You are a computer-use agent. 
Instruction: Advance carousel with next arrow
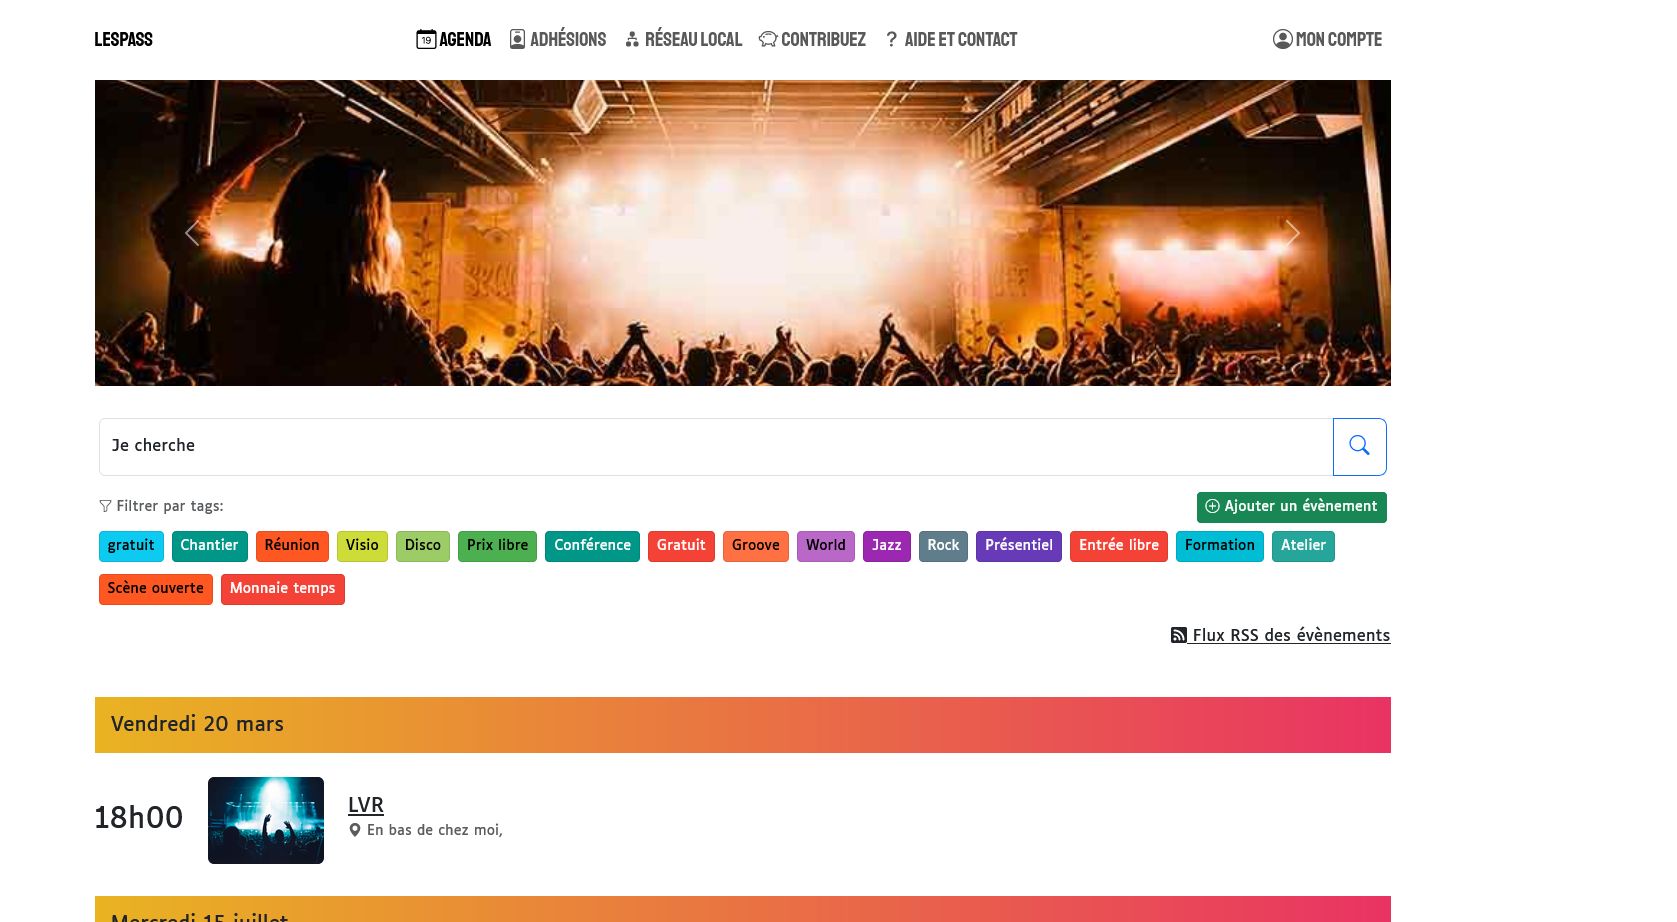pos(1292,233)
